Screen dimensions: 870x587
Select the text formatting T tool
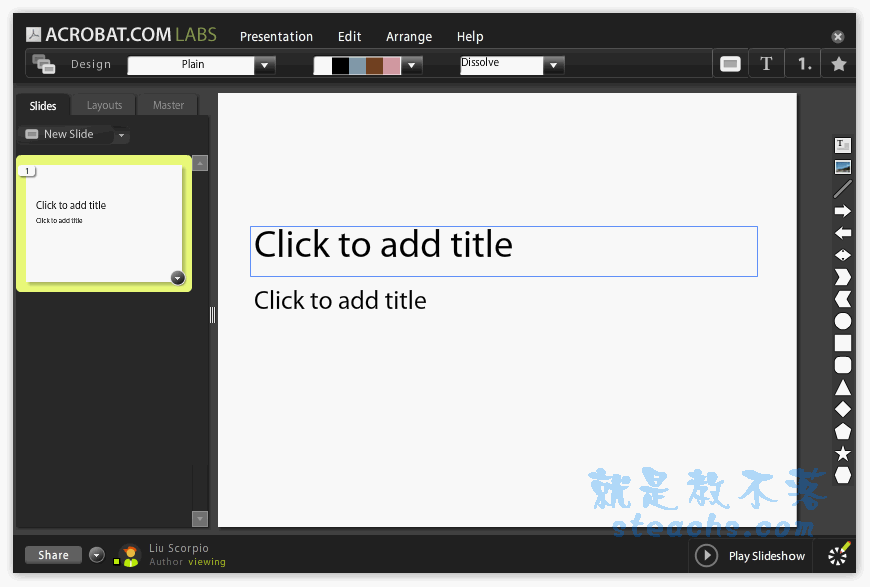[766, 64]
